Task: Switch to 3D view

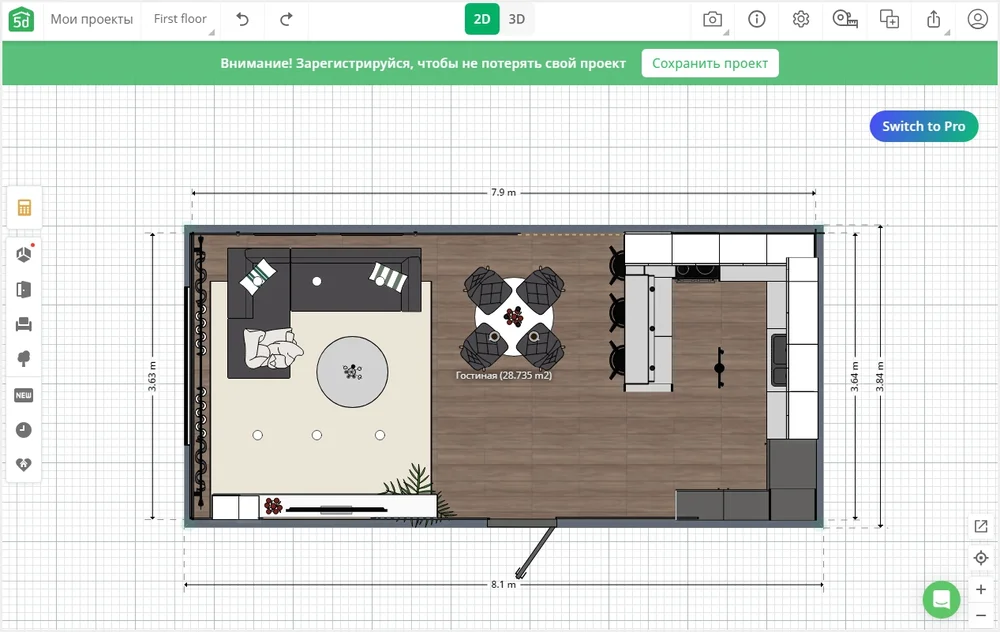Action: pyautogui.click(x=517, y=19)
